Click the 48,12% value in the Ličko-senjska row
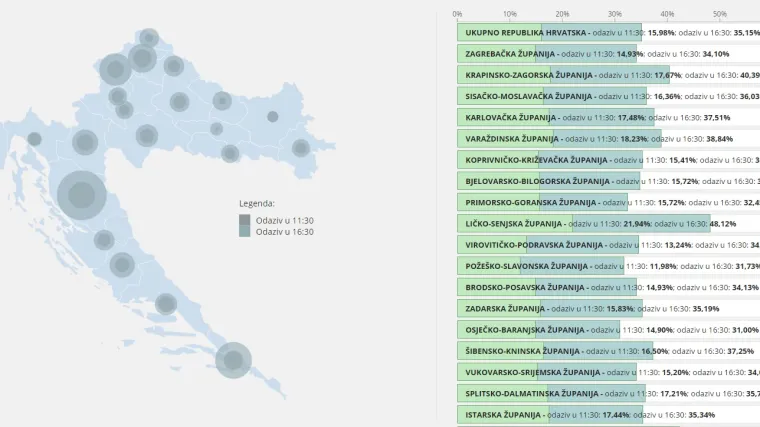 point(723,224)
